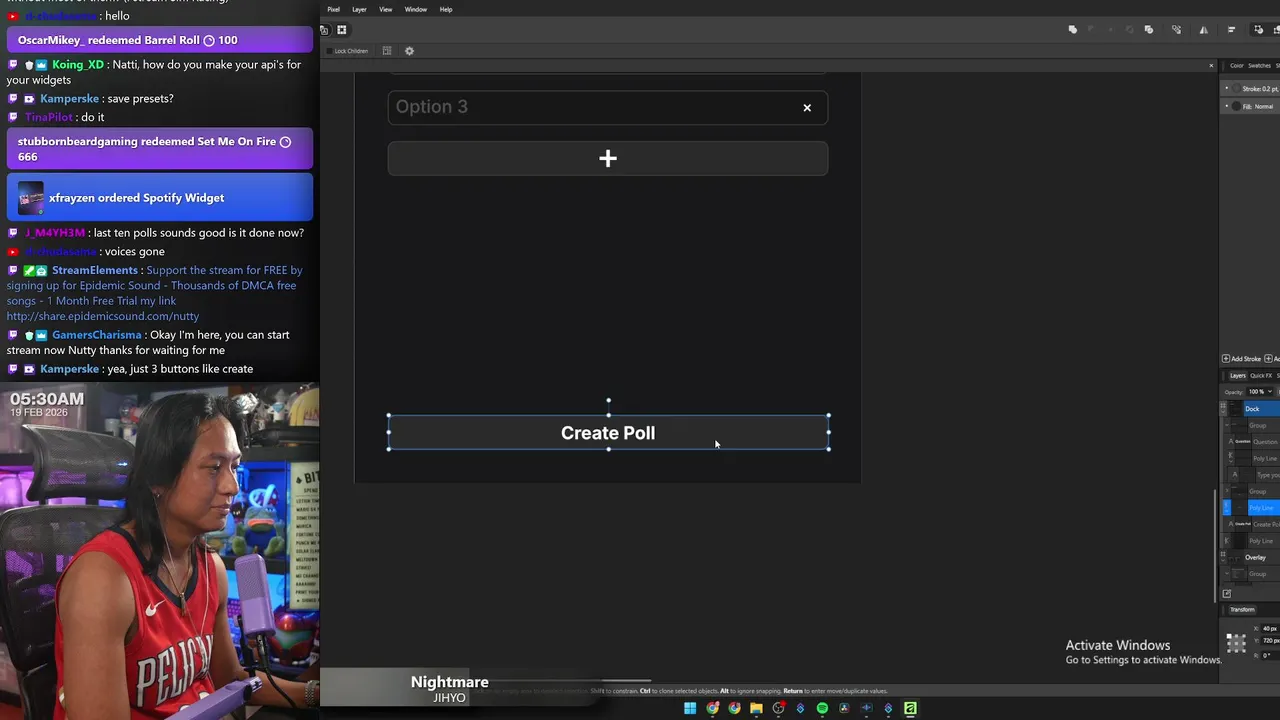Image resolution: width=1280 pixels, height=720 pixels.
Task: Click the transform objects separately icon
Action: (x=1176, y=30)
